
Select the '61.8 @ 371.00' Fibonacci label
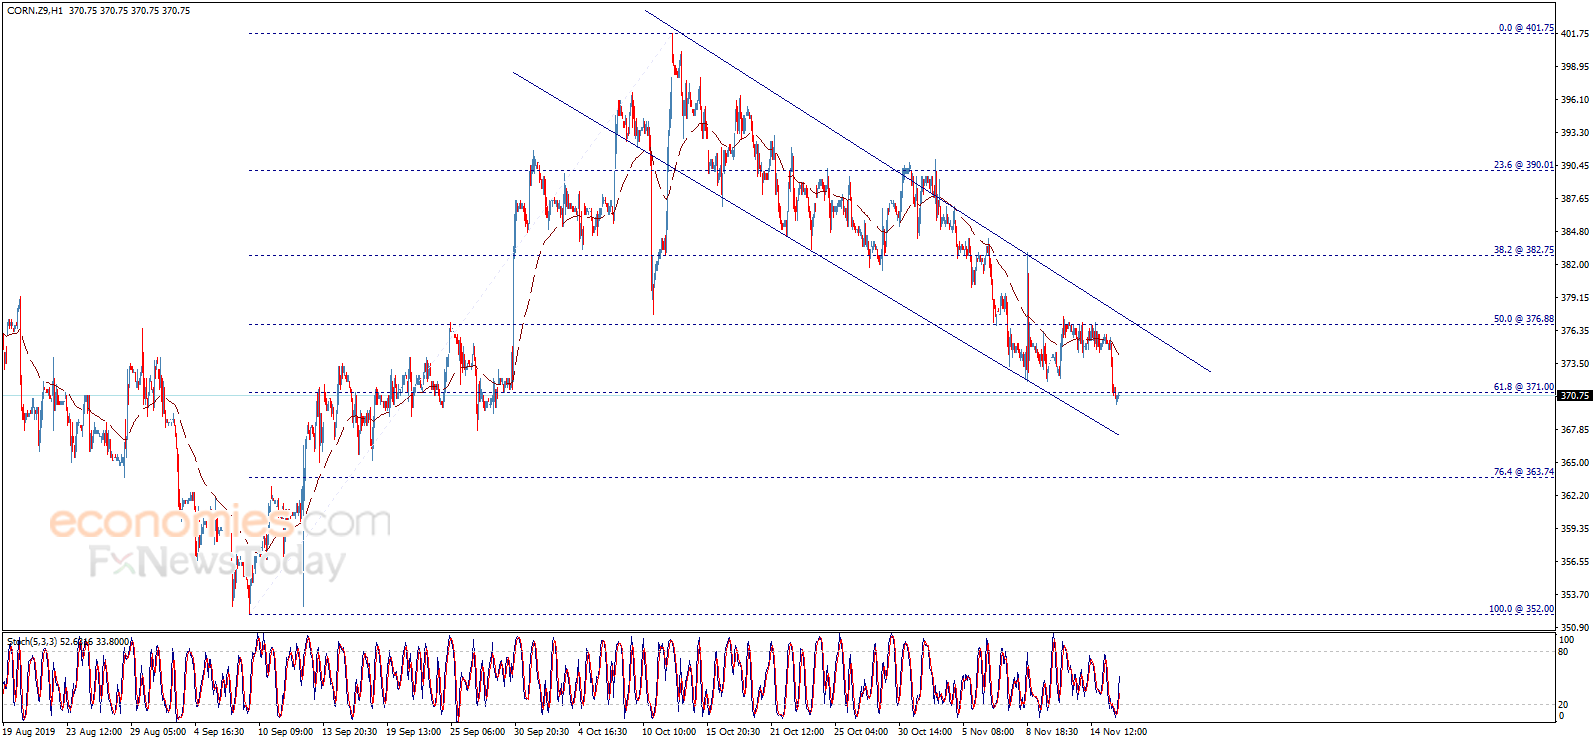point(1524,387)
